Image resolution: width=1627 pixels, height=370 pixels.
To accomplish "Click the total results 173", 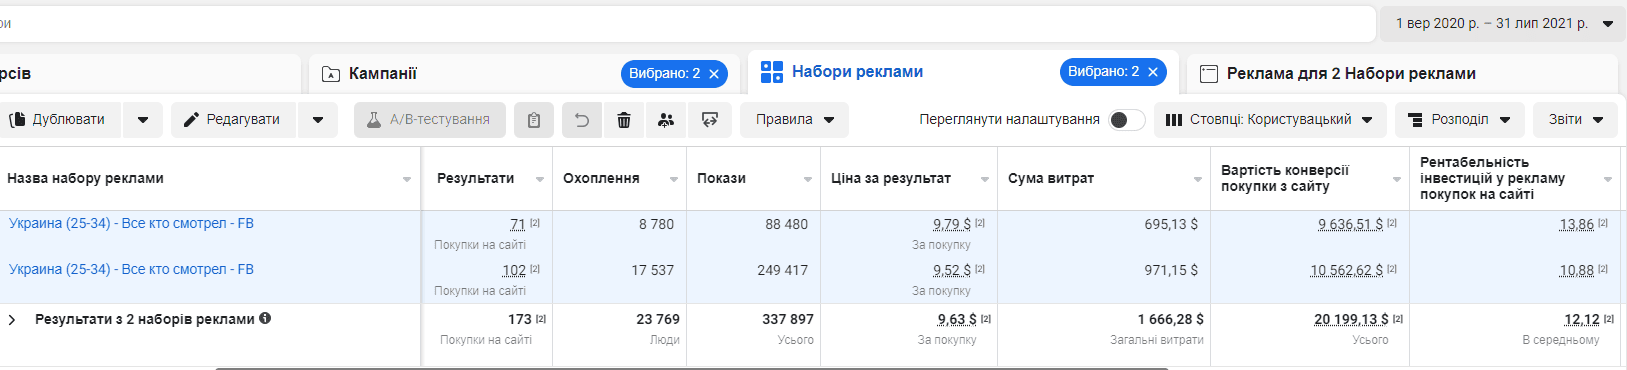I will point(520,319).
